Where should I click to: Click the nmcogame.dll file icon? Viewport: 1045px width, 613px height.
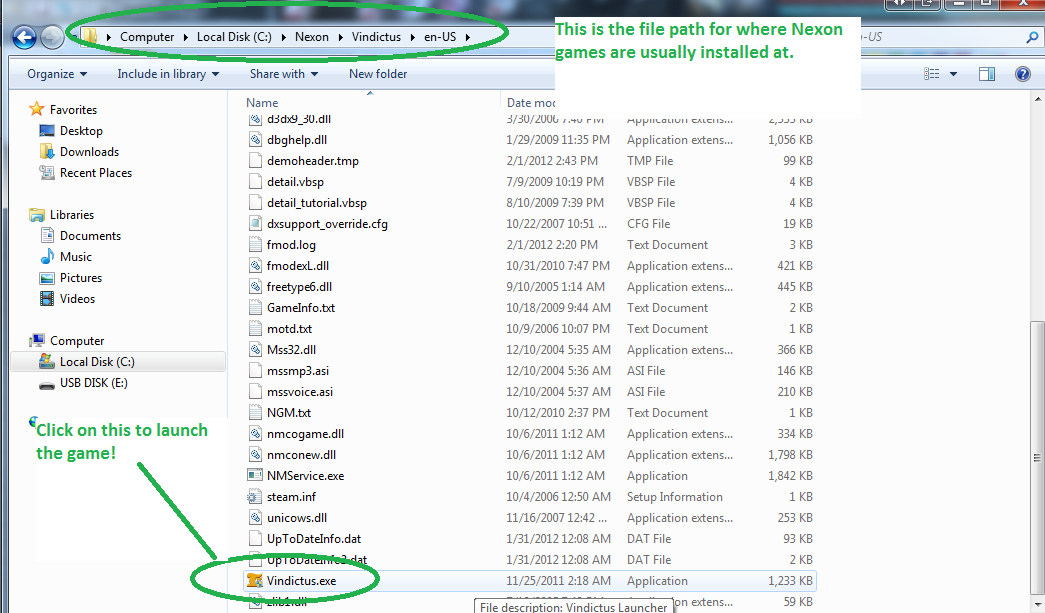(x=255, y=434)
